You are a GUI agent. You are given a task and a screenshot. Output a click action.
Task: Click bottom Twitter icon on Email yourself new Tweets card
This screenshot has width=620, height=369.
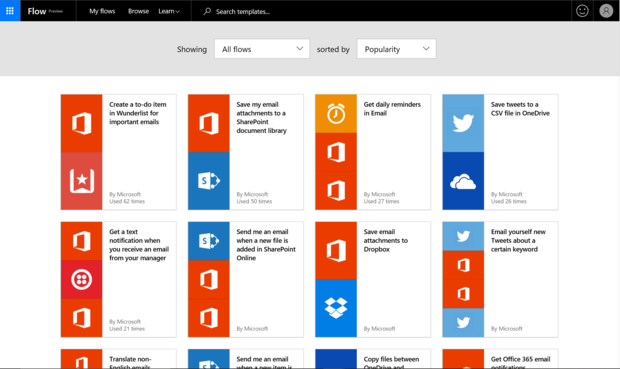click(x=463, y=323)
